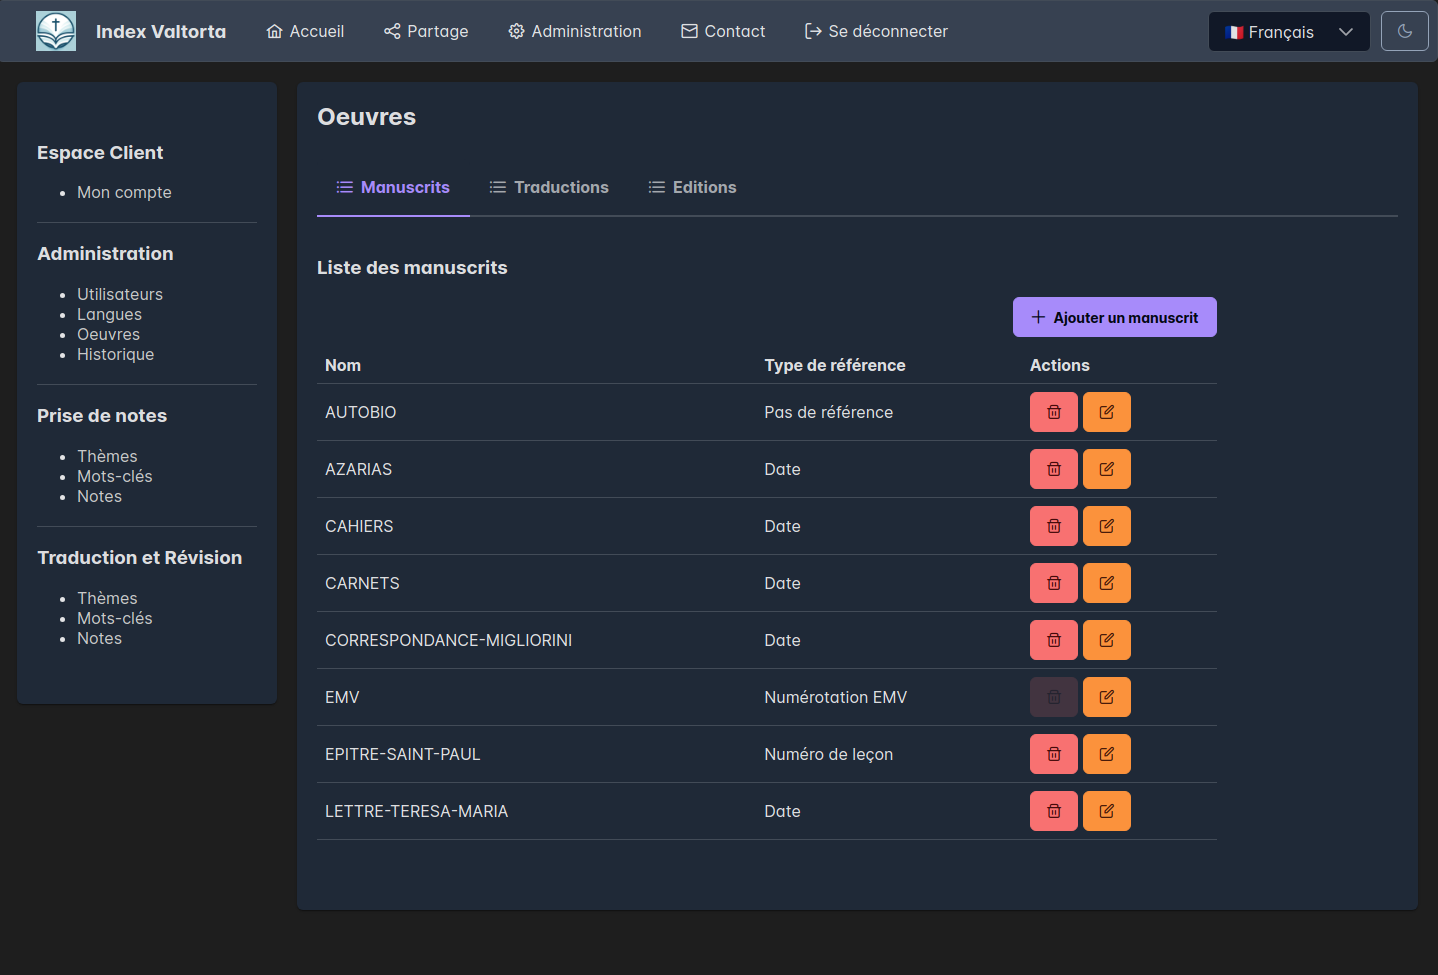This screenshot has height=975, width=1438.
Task: Remove the EPITRE-SAINT-PAUL manuscript
Action: point(1053,754)
